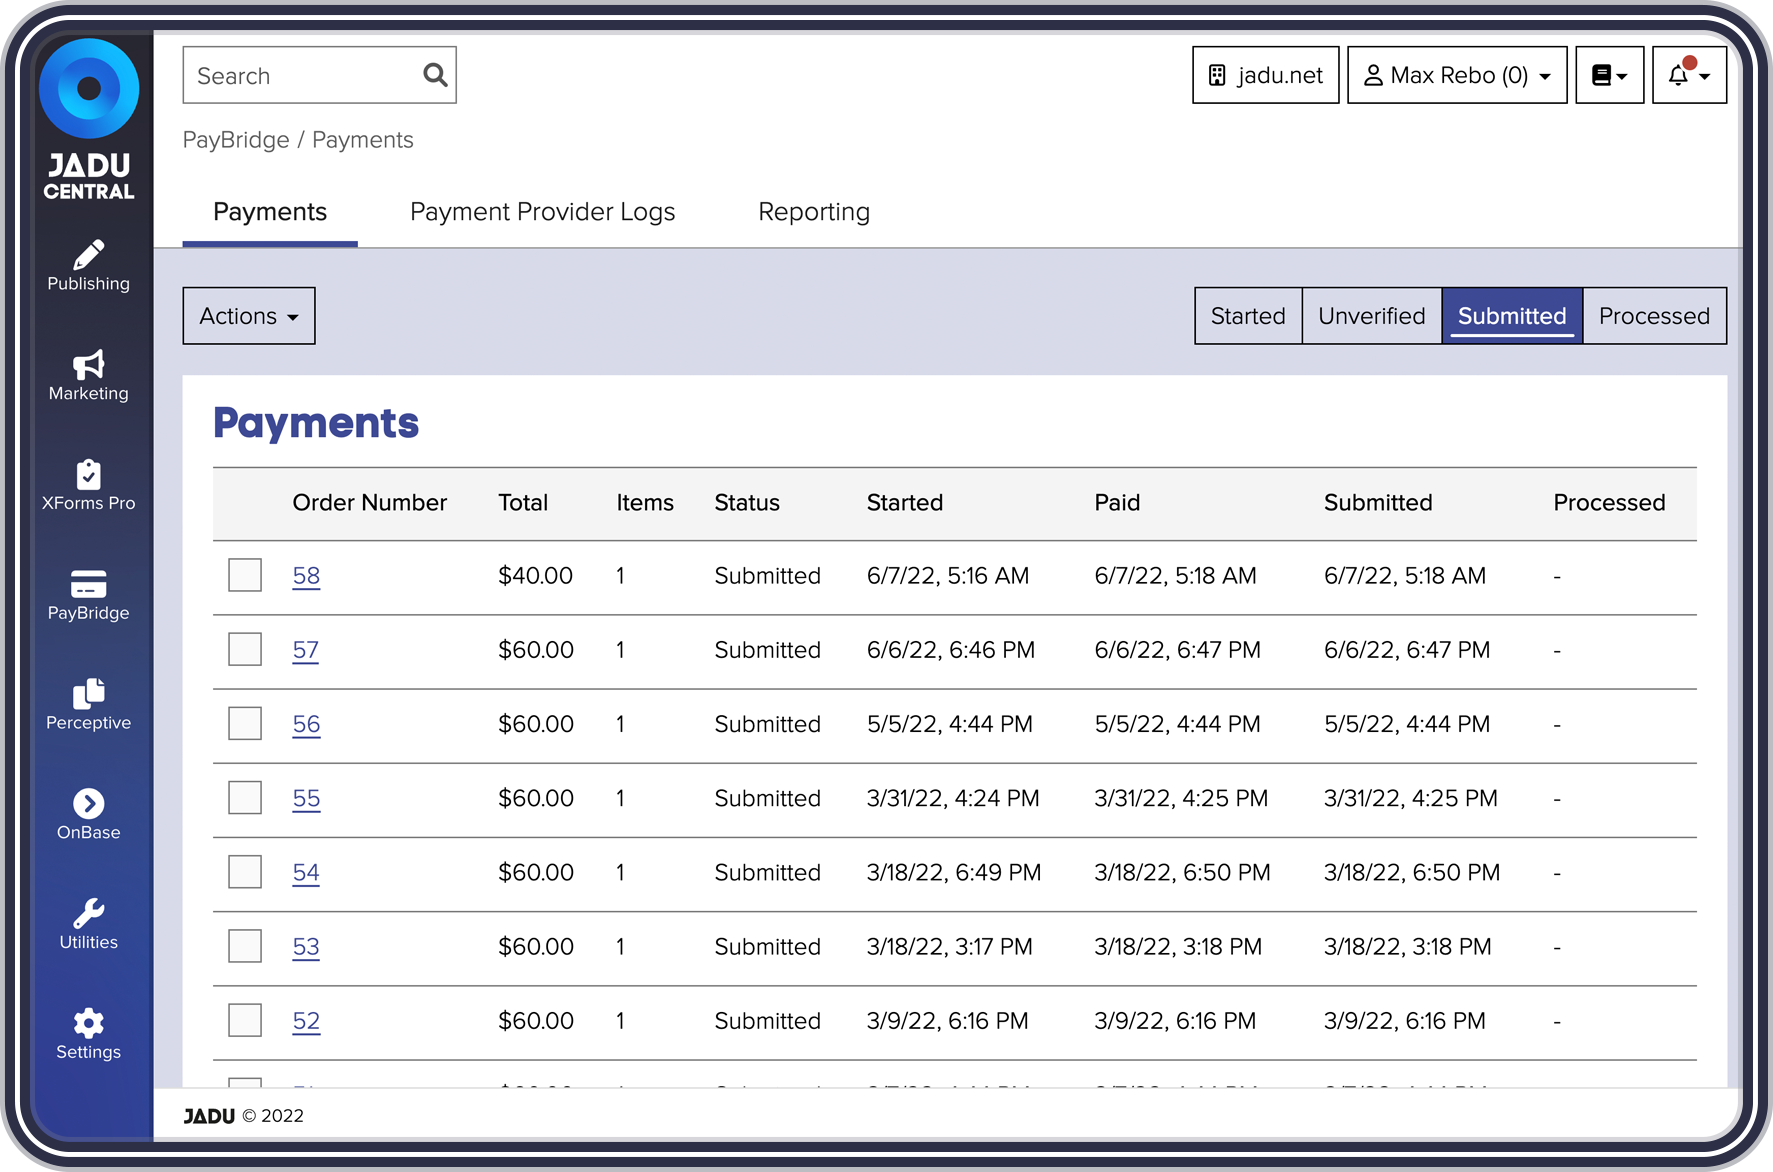This screenshot has height=1172, width=1773.
Task: Tick the checkbox for order 57
Action: click(x=245, y=649)
